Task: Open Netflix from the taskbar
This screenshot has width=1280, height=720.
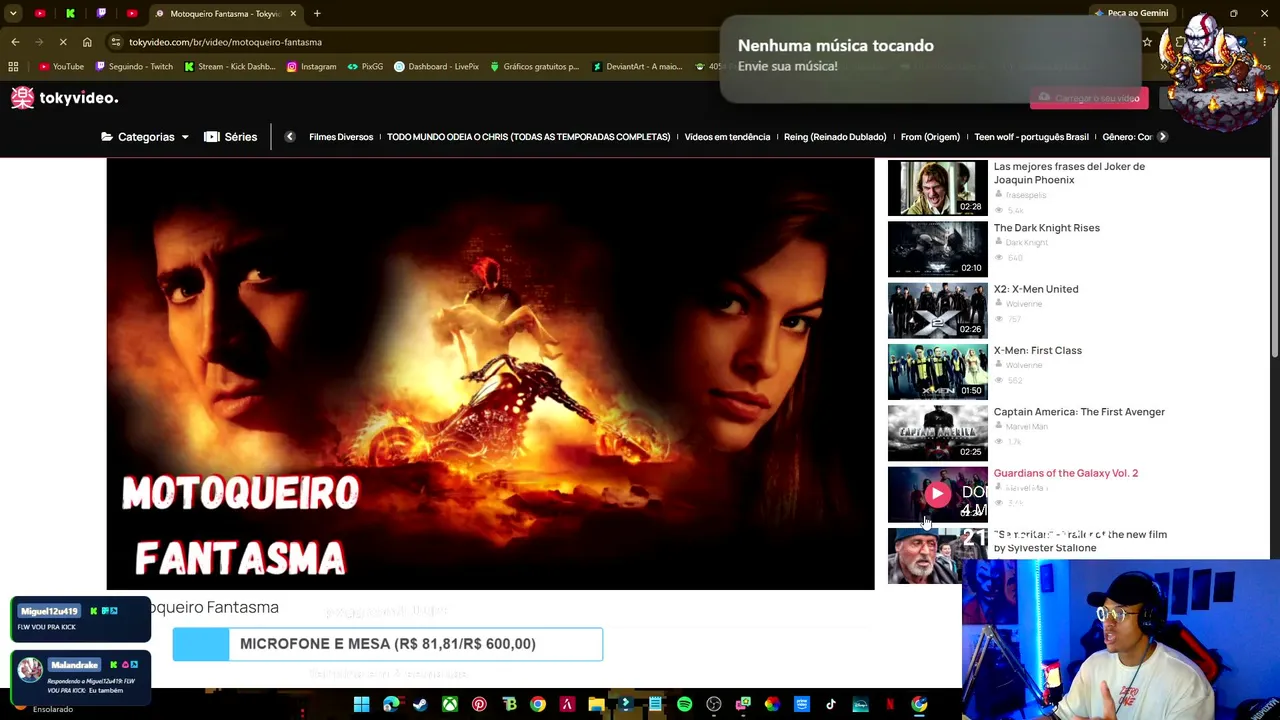Action: click(x=889, y=705)
